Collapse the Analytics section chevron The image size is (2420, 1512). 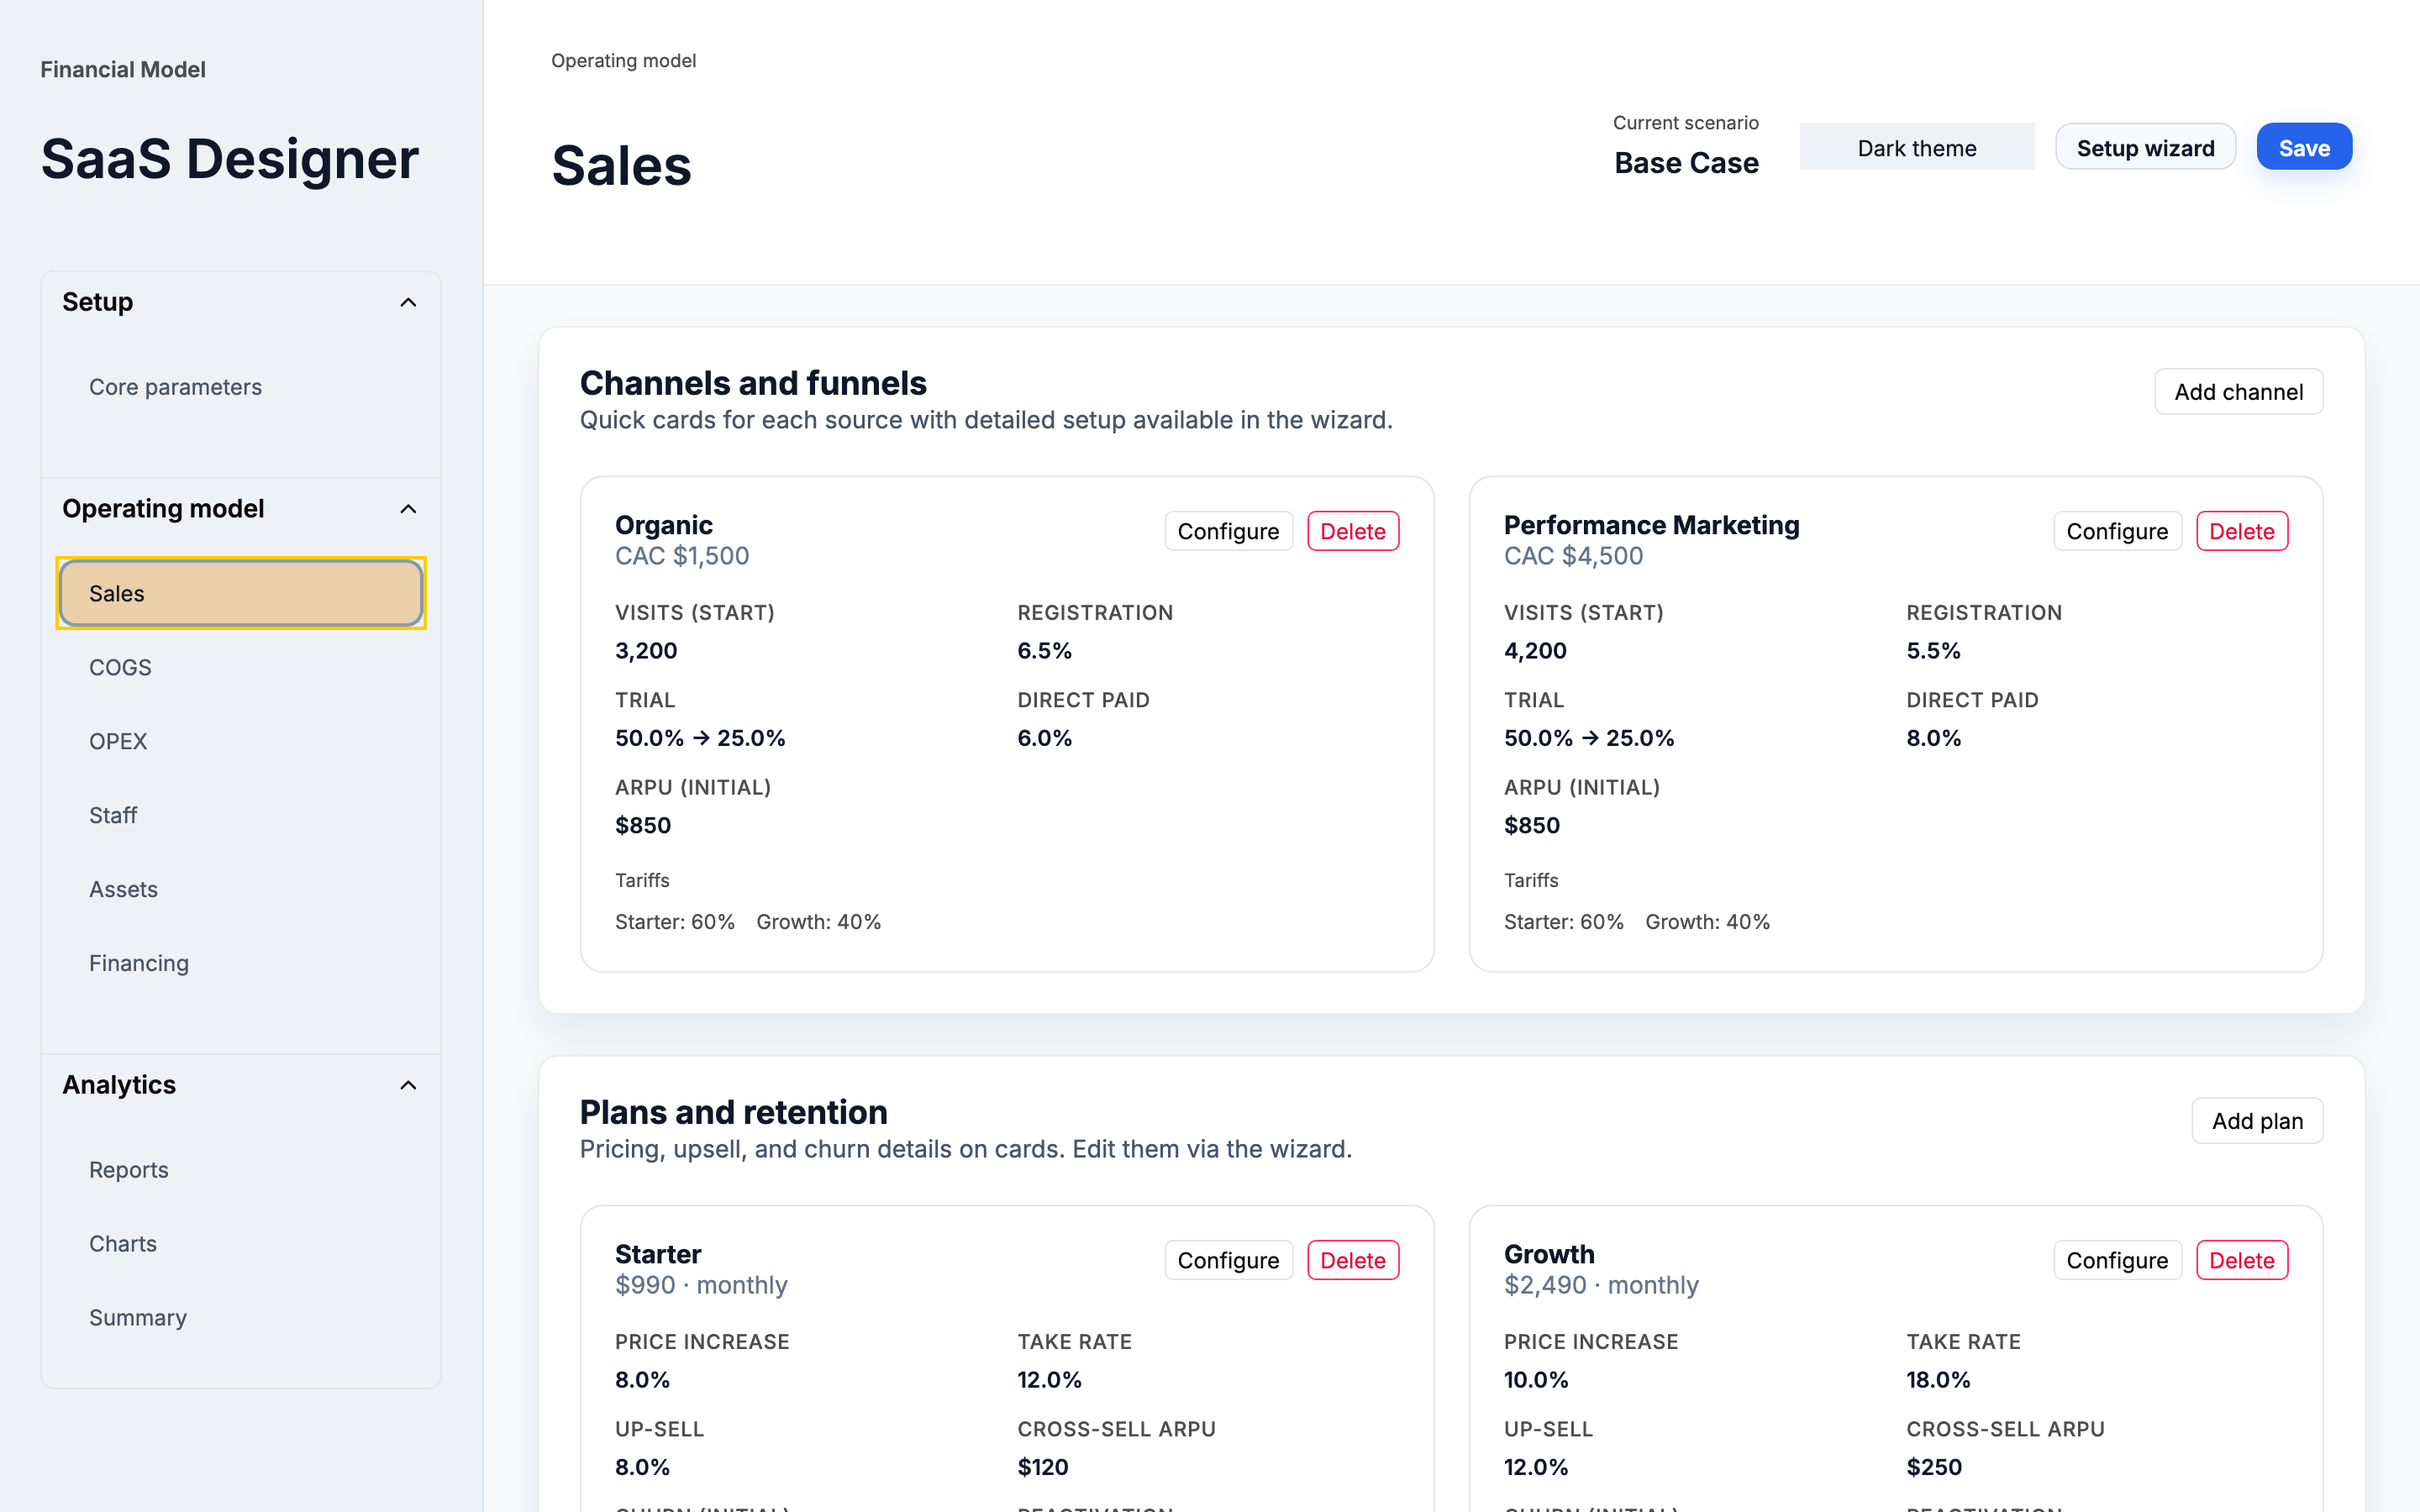[408, 1085]
